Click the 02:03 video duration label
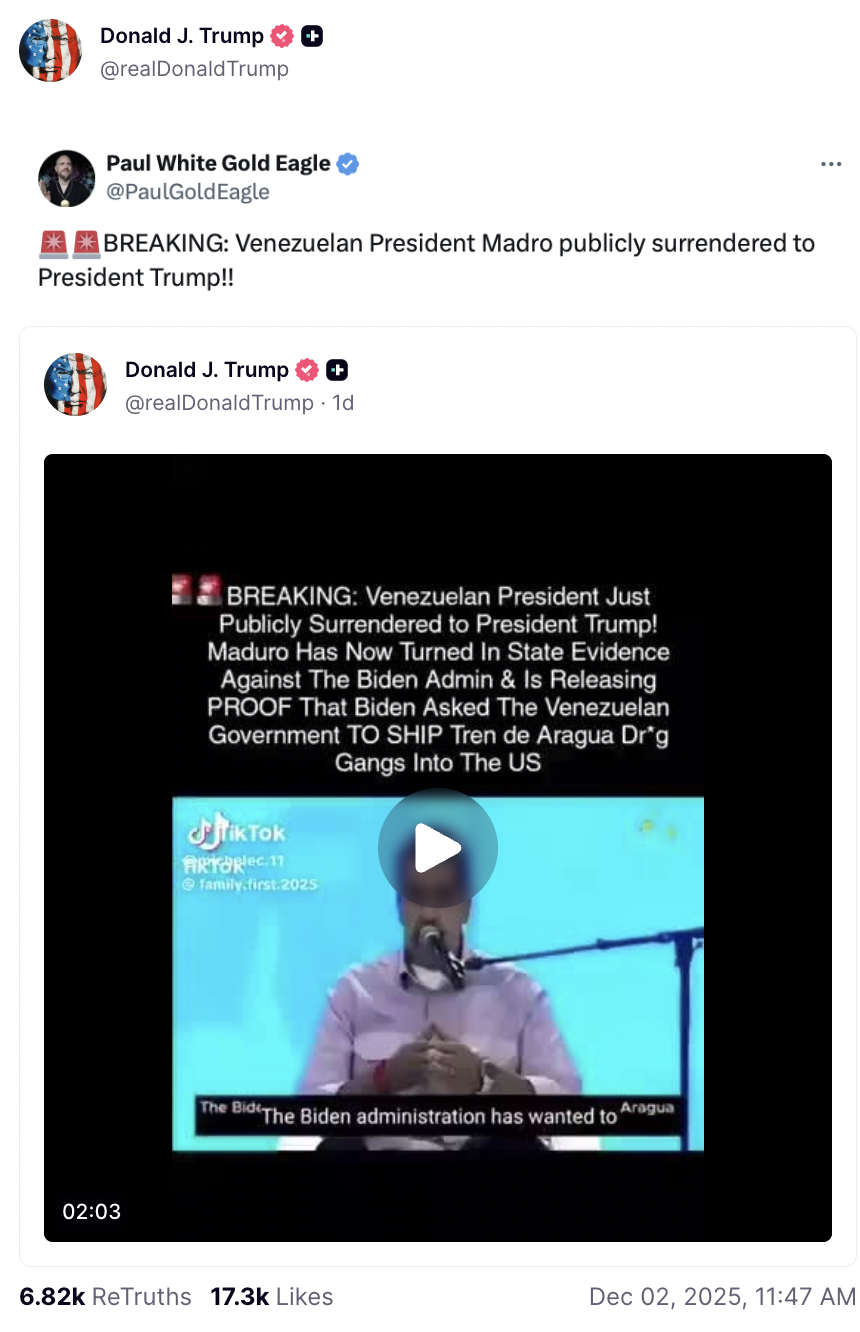Image resolution: width=860 pixels, height=1332 pixels. 92,1212
